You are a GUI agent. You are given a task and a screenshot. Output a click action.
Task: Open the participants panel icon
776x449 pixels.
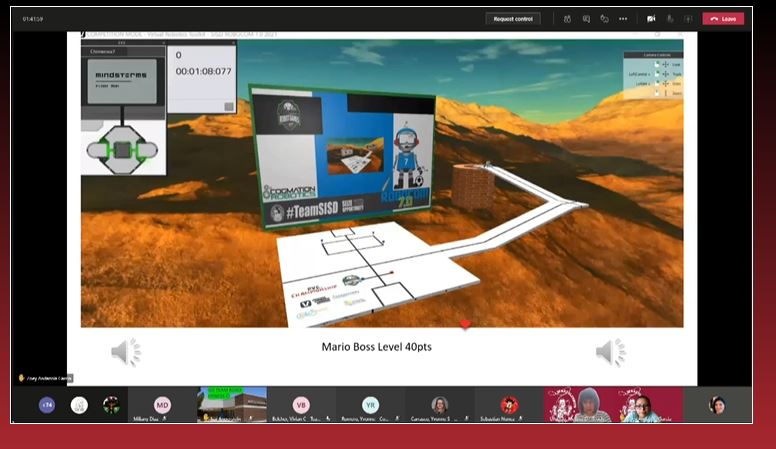point(567,19)
